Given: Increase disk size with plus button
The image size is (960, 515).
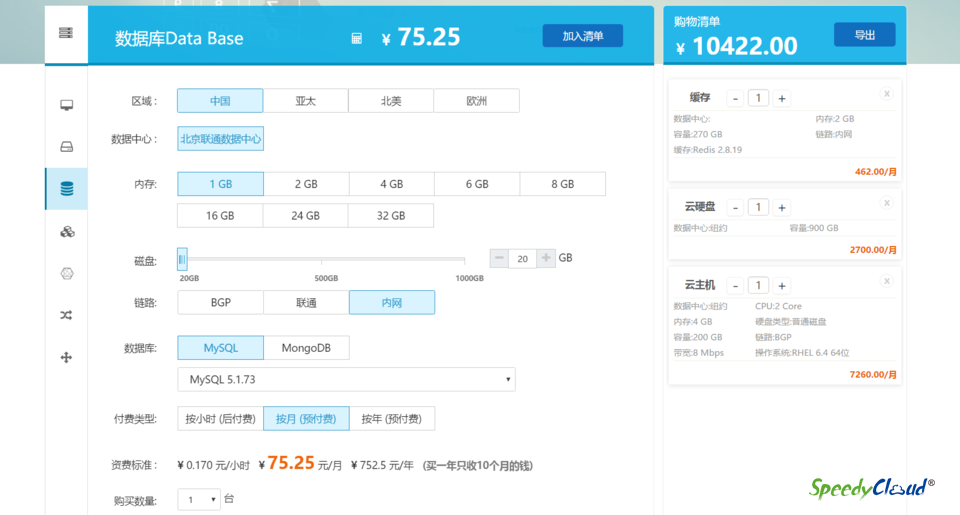Looking at the screenshot, I should (546, 258).
